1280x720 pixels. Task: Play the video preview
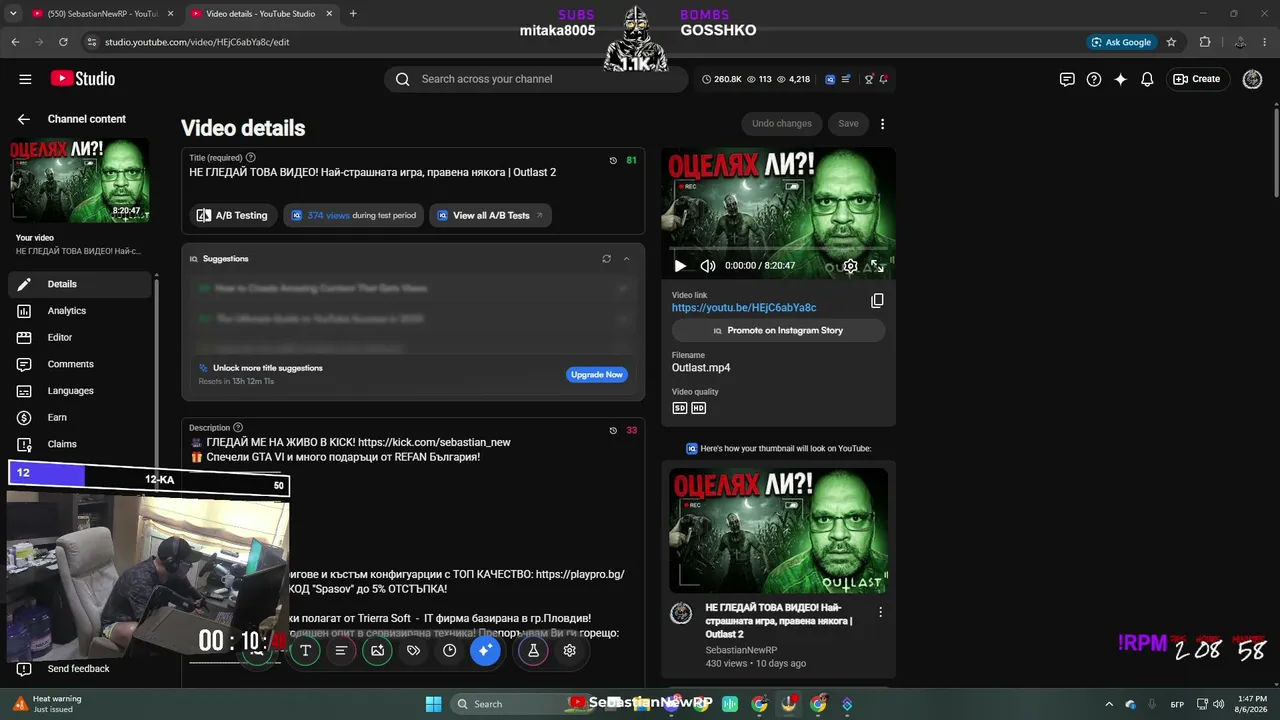click(680, 266)
